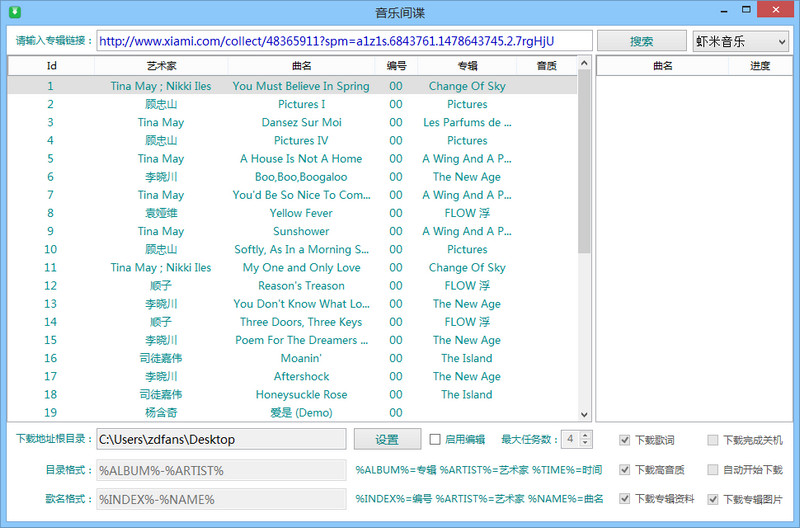Open the 虾米音乐 source dropdown

pos(740,41)
